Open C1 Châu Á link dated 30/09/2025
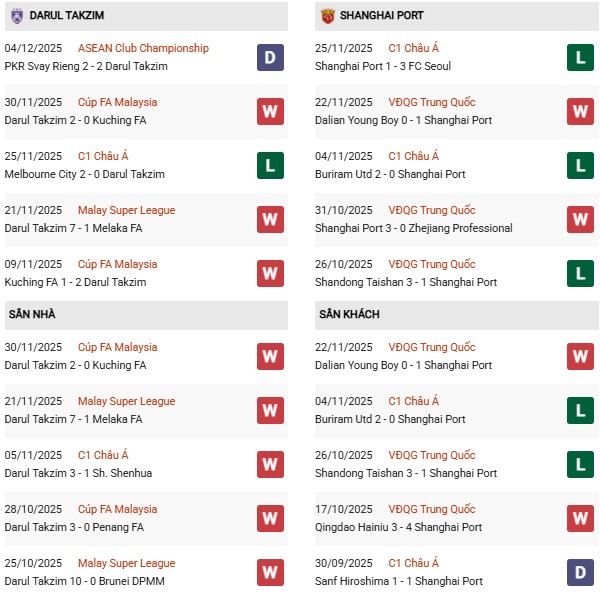The width and height of the screenshot is (600, 594). click(413, 563)
